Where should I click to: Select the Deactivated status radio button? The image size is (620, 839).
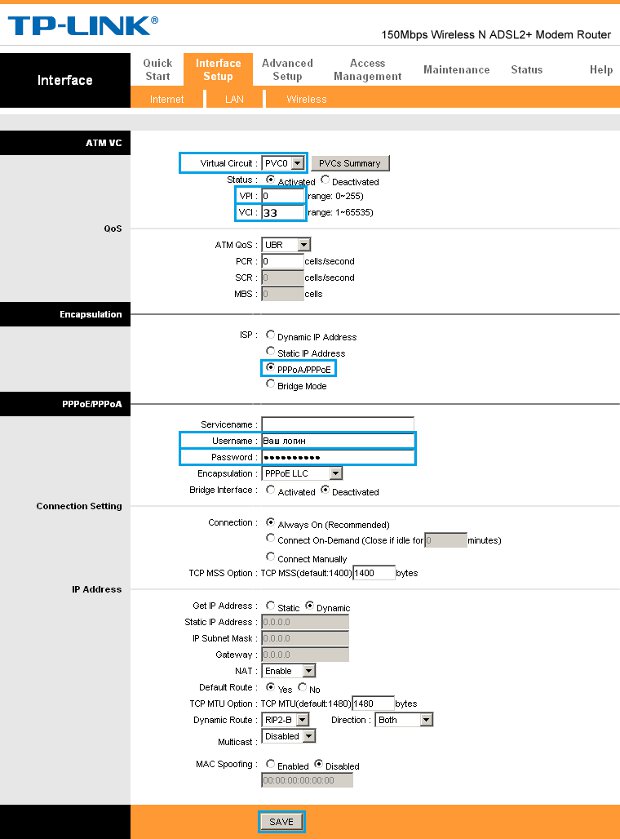[x=326, y=181]
